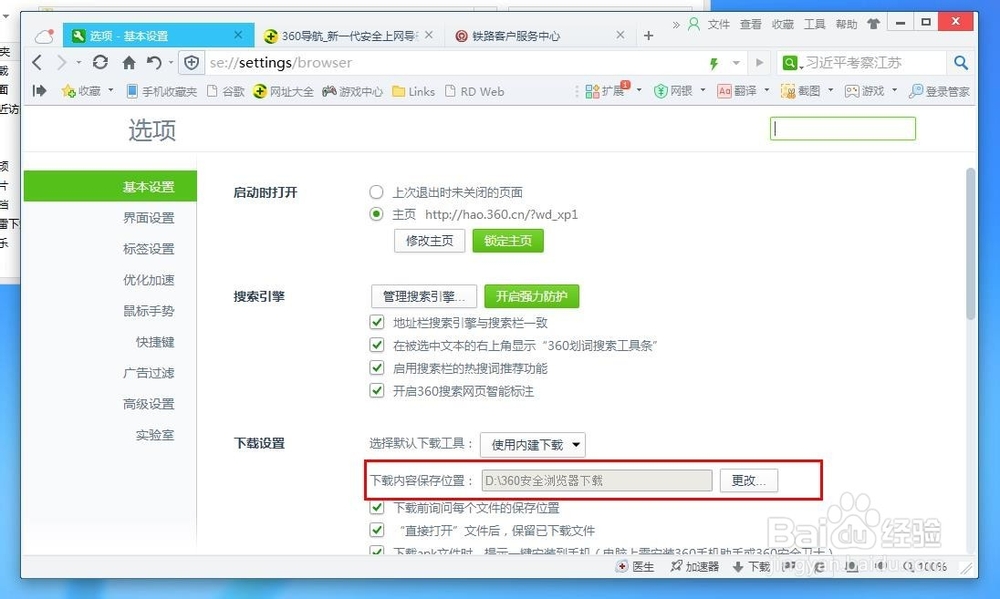The height and width of the screenshot is (599, 1000).
Task: Search with the blue magnifier icon
Action: [960, 63]
